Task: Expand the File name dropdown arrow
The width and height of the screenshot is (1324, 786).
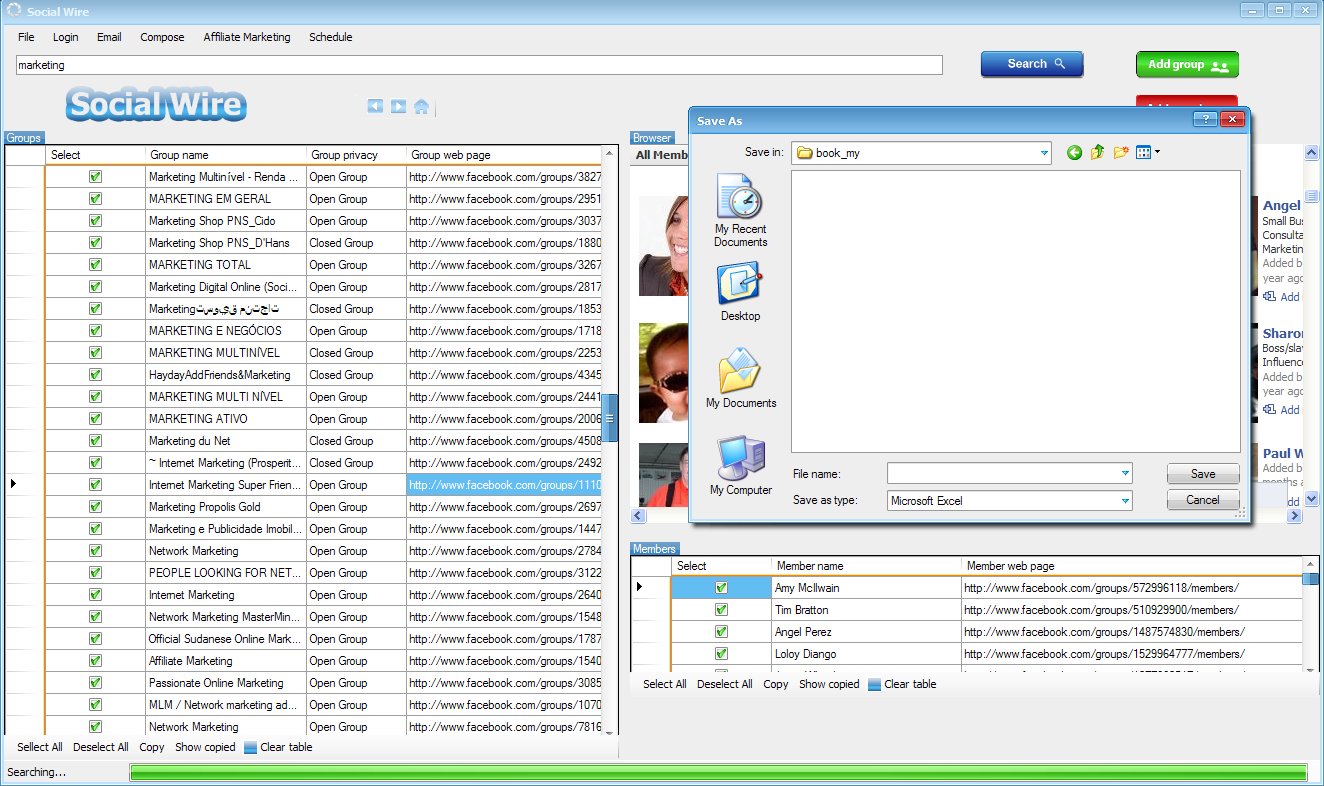Action: [1125, 474]
